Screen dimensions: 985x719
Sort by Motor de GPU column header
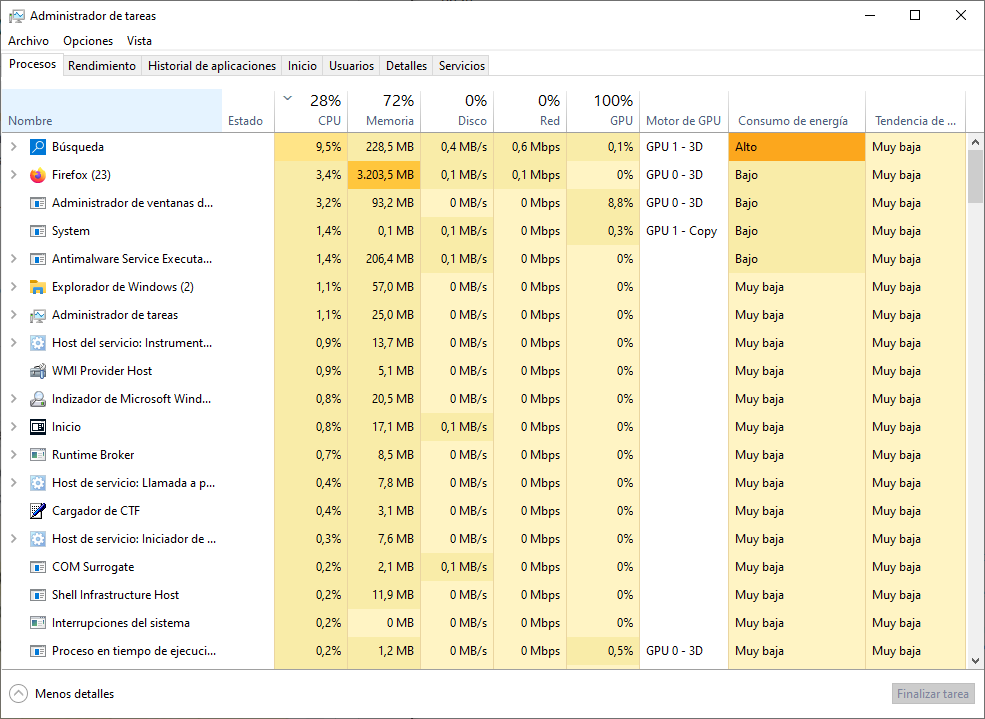683,111
